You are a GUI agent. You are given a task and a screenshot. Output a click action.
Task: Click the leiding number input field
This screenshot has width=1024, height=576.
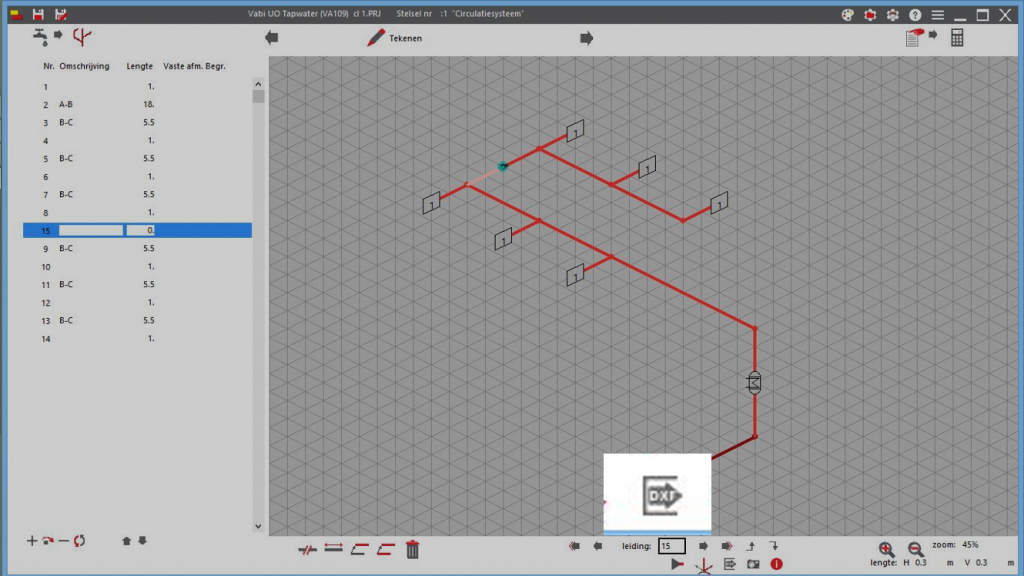tap(671, 545)
